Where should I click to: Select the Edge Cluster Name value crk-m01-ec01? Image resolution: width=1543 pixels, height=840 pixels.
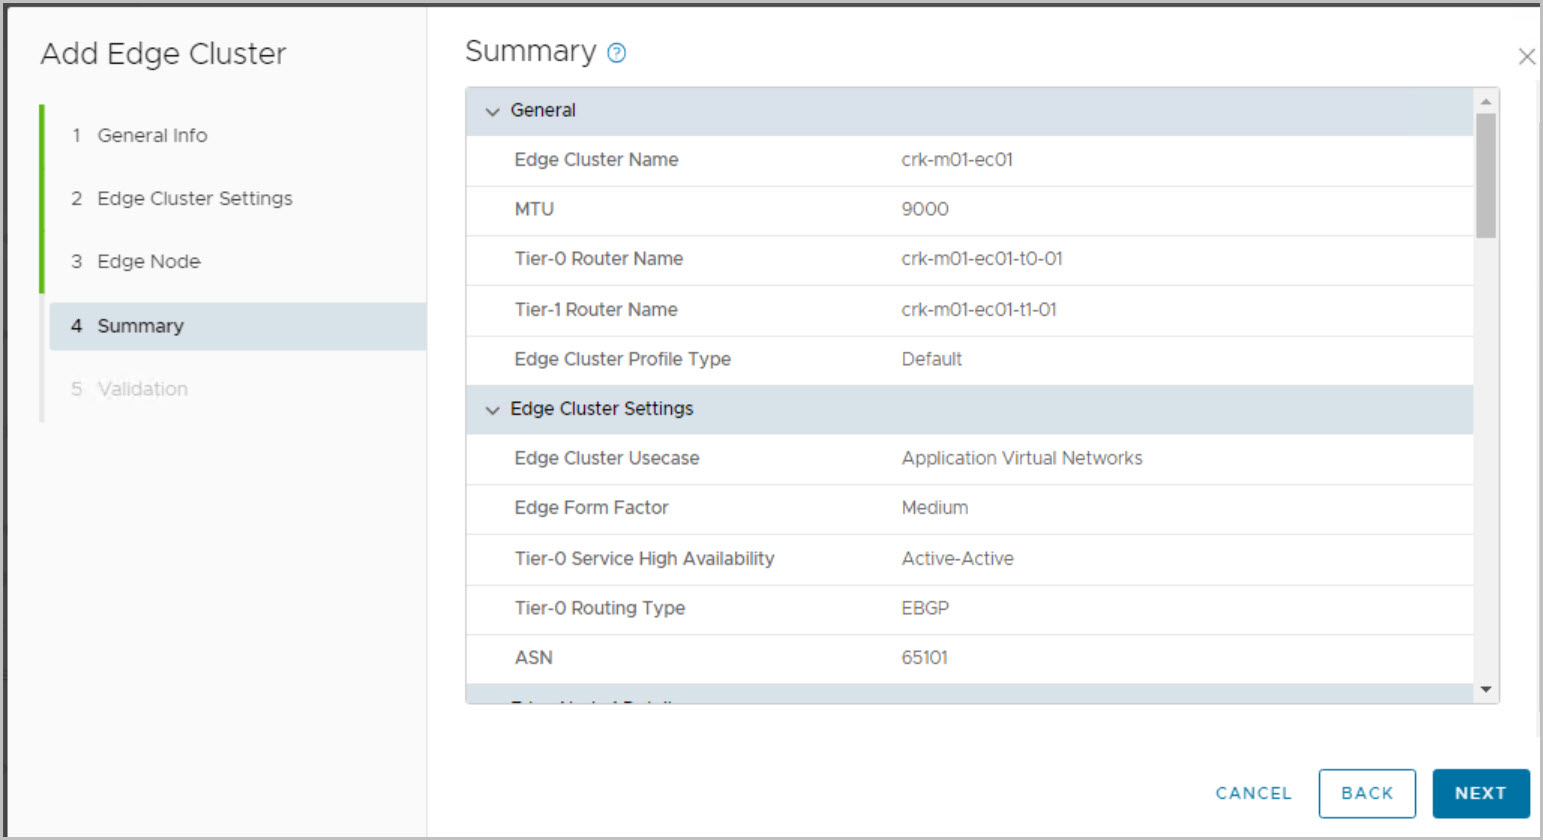click(957, 160)
